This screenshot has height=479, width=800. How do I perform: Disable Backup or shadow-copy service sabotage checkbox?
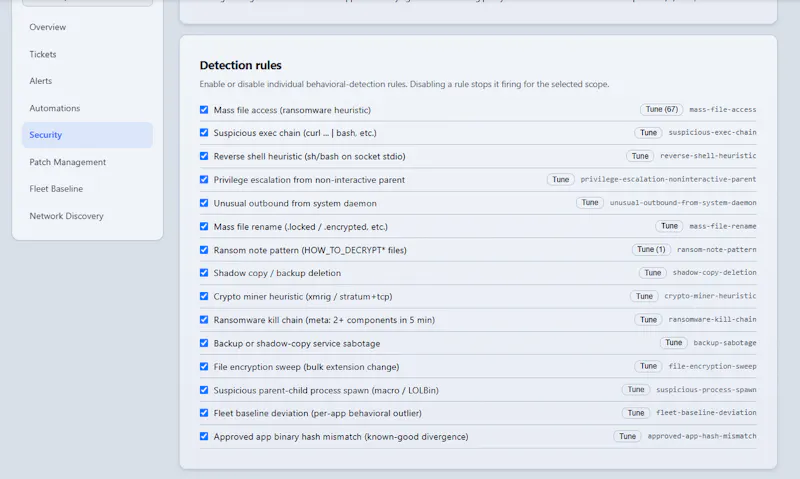tap(204, 343)
